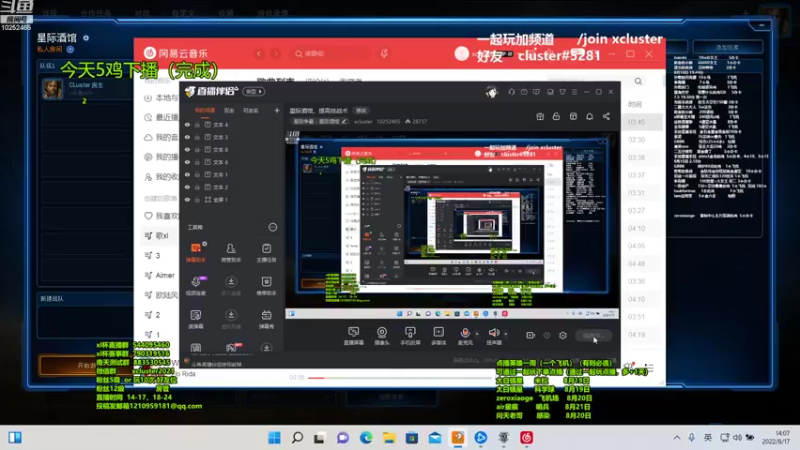Open Windows taskbar search
800x450 pixels.
297,438
